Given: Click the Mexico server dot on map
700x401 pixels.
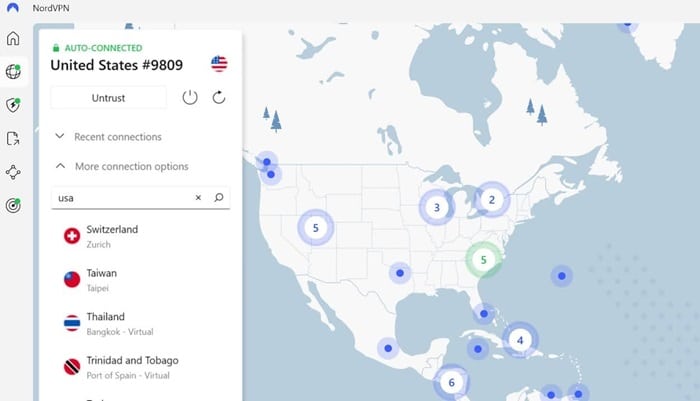Looking at the screenshot, I should 388,348.
